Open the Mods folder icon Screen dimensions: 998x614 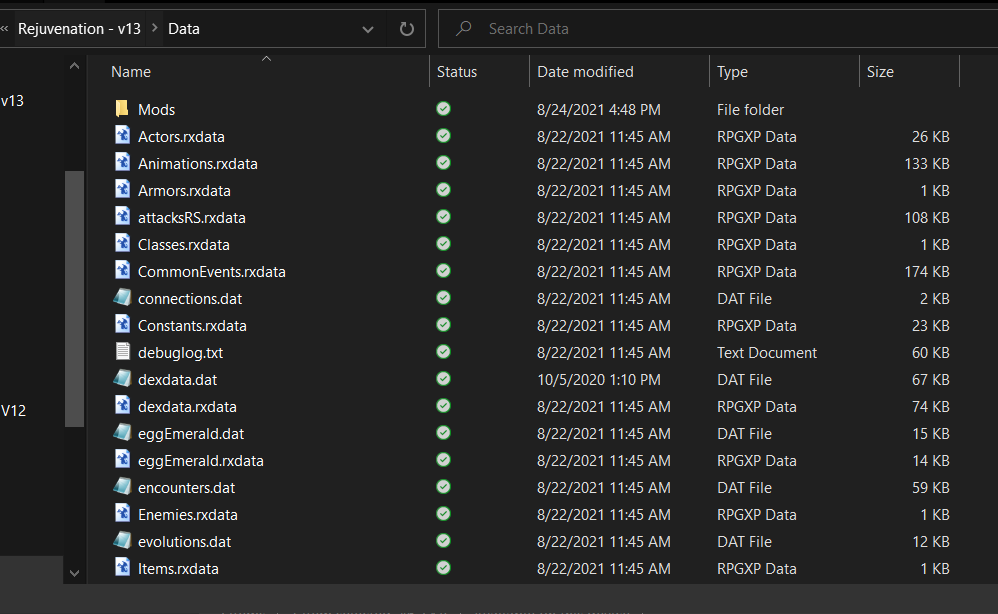(122, 109)
